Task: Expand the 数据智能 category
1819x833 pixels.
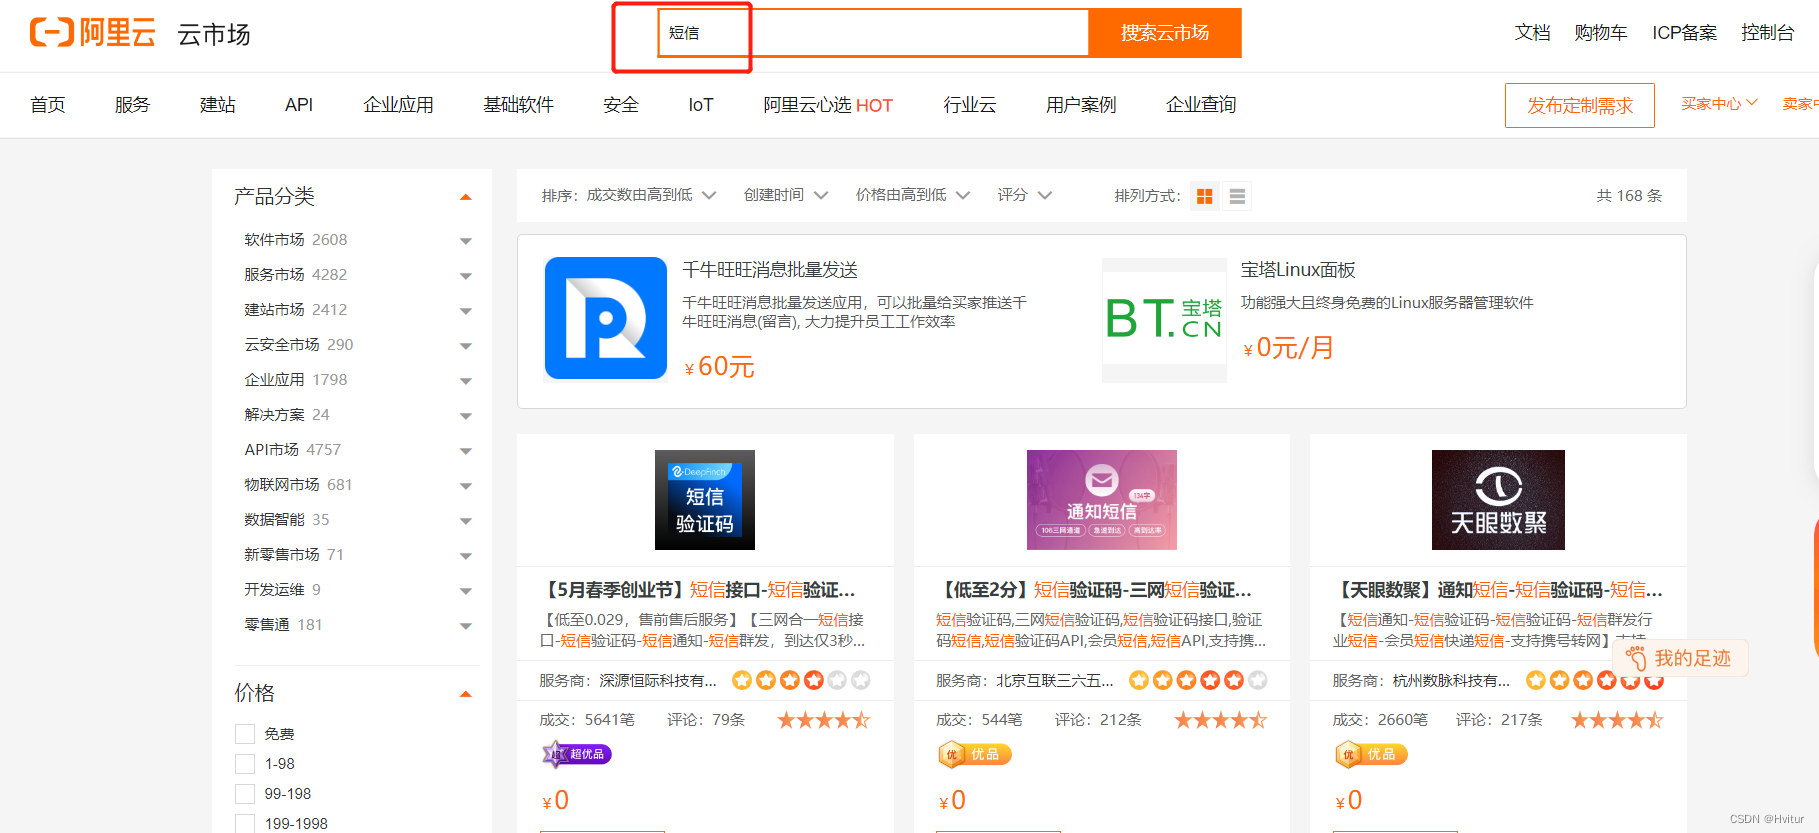Action: click(465, 521)
